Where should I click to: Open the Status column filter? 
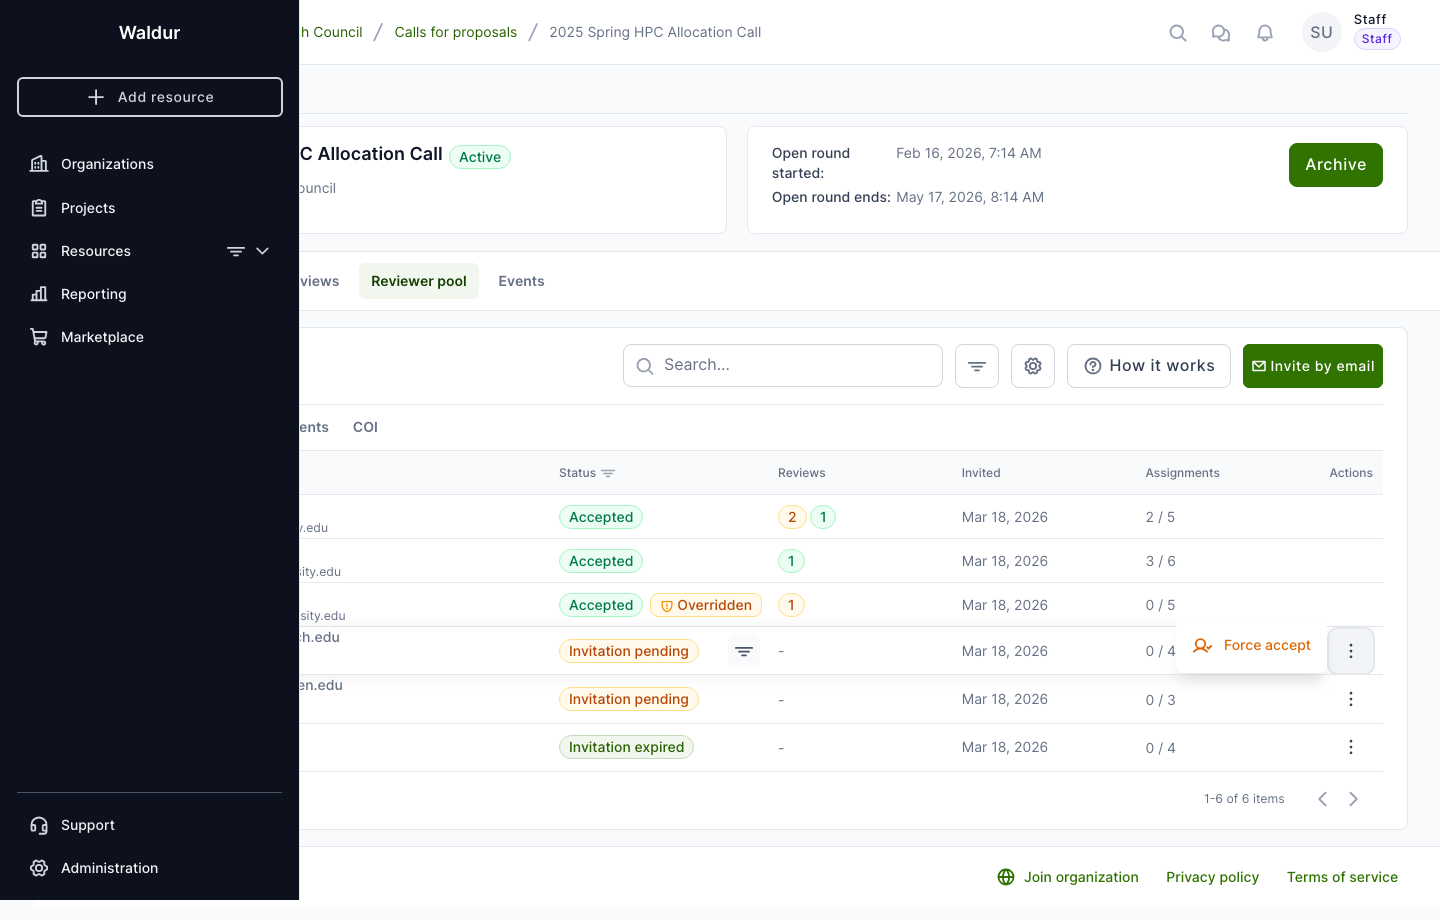(608, 473)
